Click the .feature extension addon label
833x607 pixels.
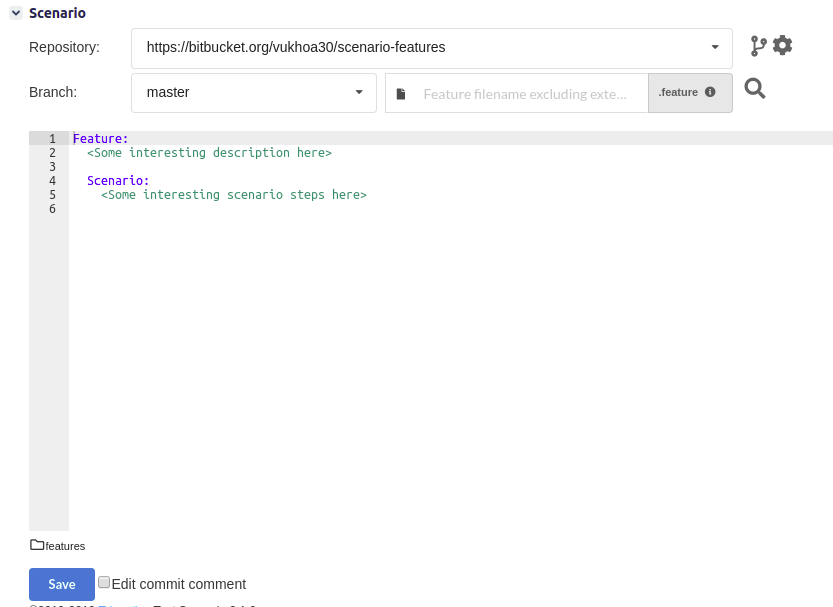[x=678, y=92]
